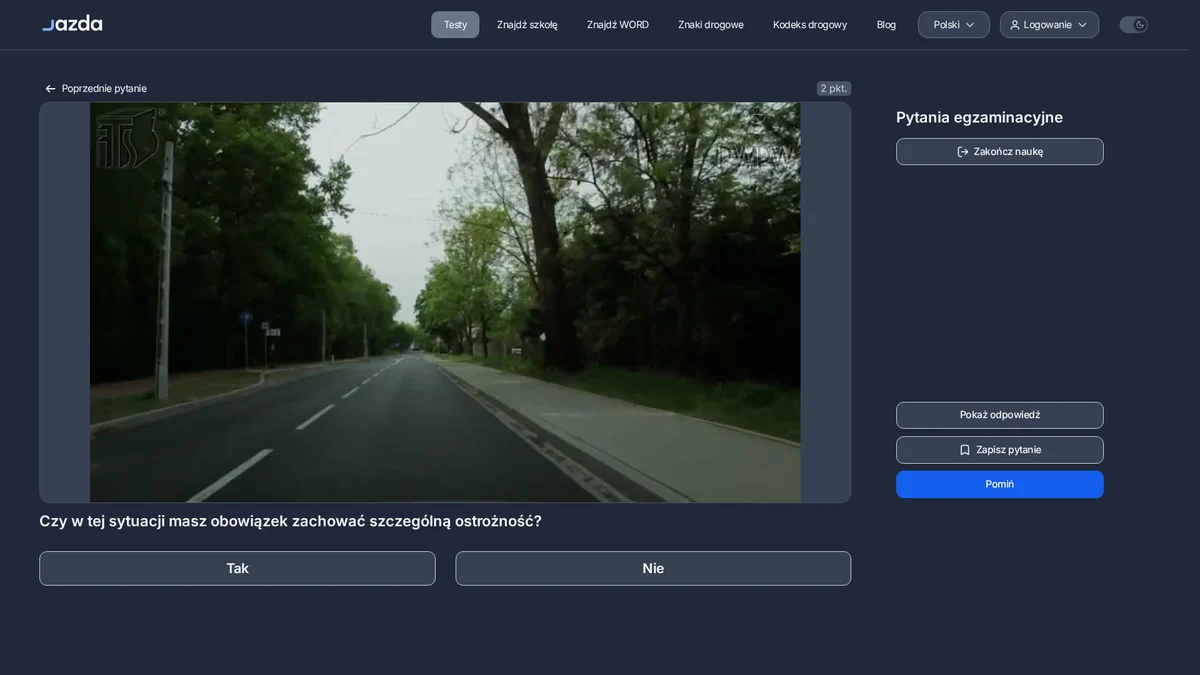Click Pokaż odpowiedź button
The image size is (1200, 675).
[x=1000, y=415]
